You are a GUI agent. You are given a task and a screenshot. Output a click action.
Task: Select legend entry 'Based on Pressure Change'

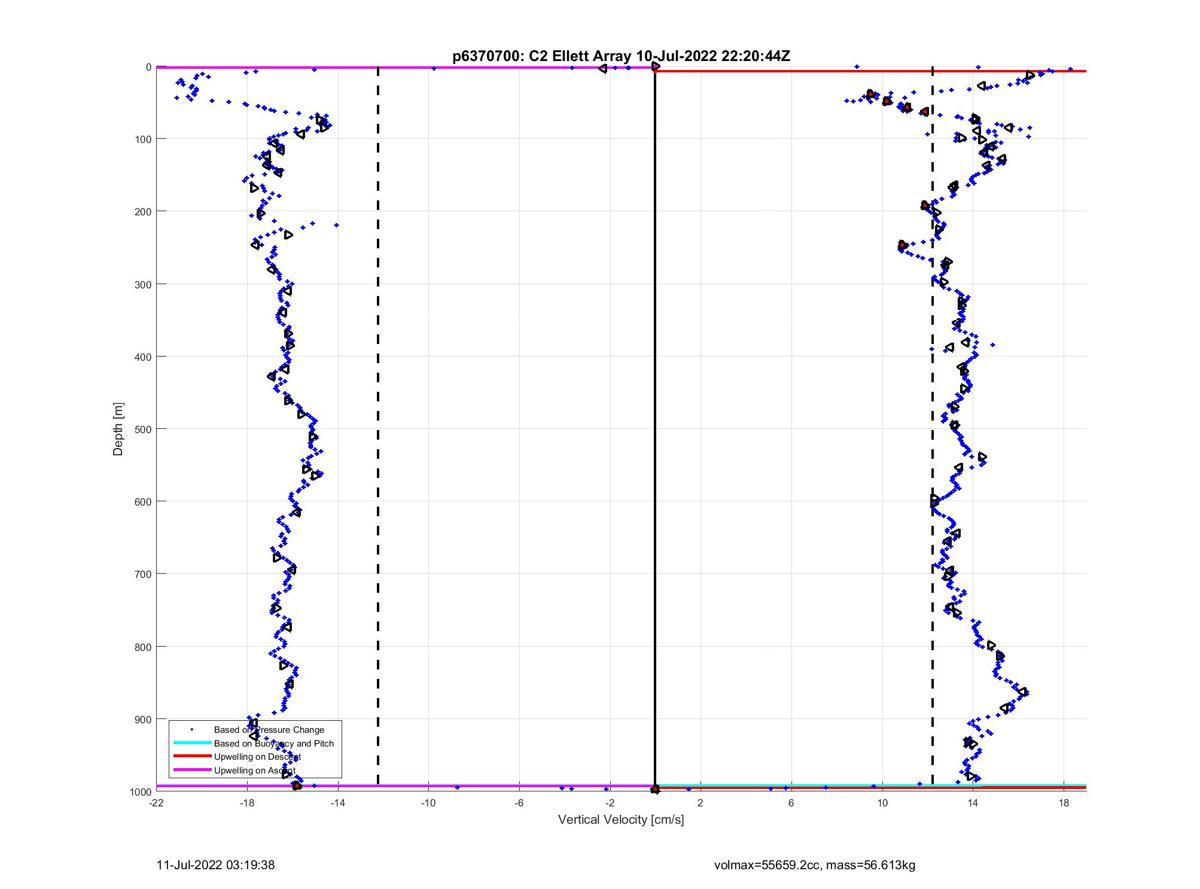(269, 729)
